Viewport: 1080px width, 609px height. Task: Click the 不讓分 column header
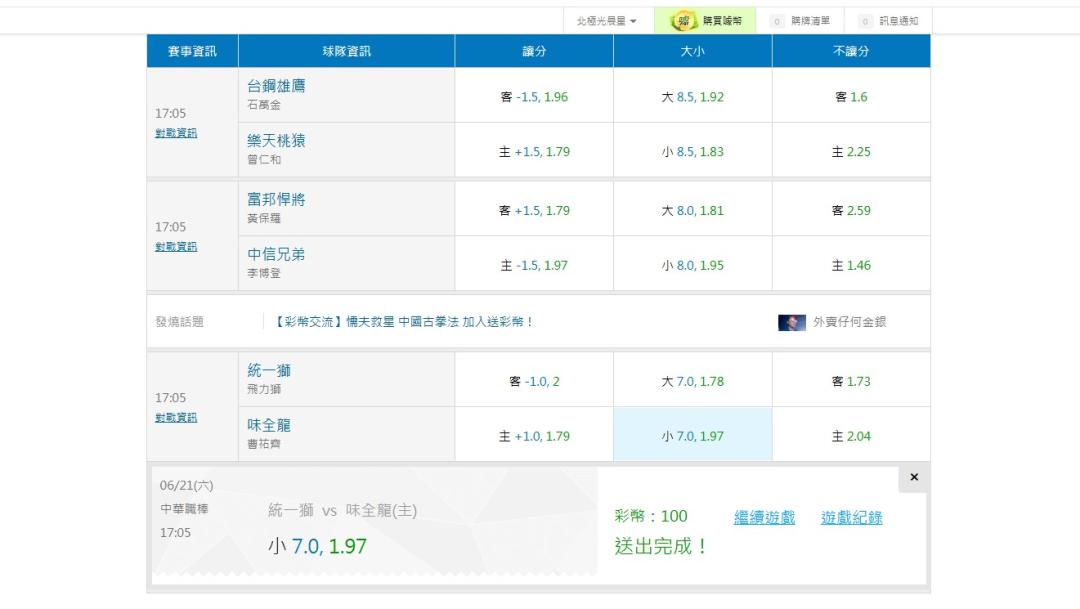[x=851, y=51]
